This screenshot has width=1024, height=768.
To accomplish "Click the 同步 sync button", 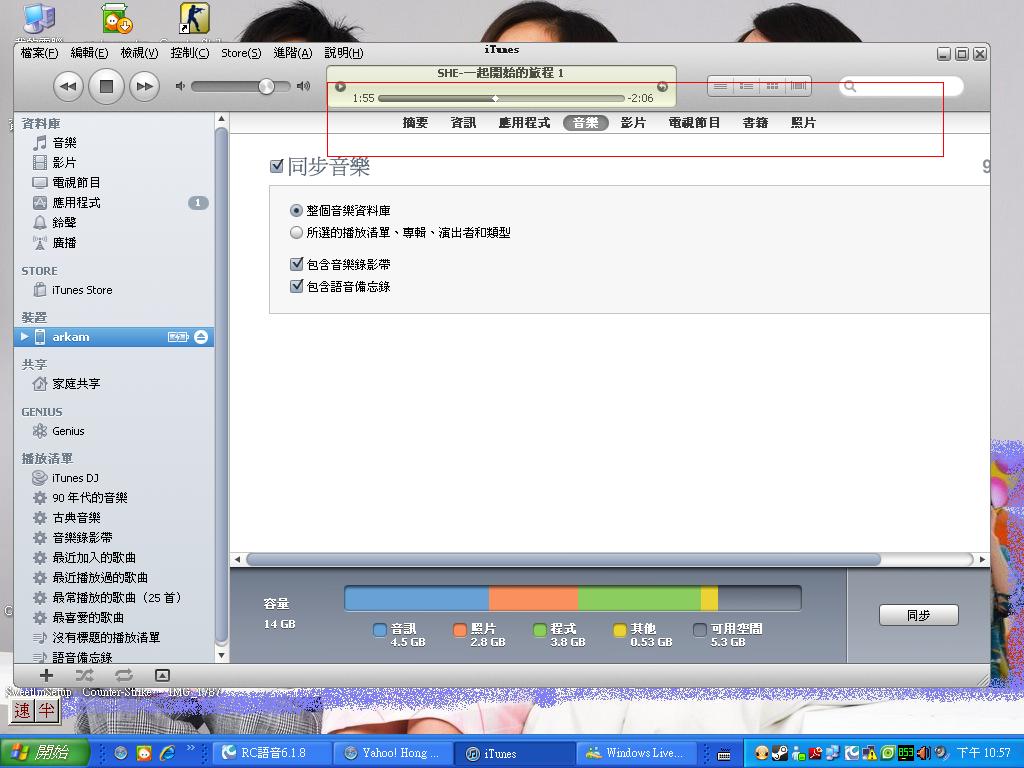I will coord(918,615).
